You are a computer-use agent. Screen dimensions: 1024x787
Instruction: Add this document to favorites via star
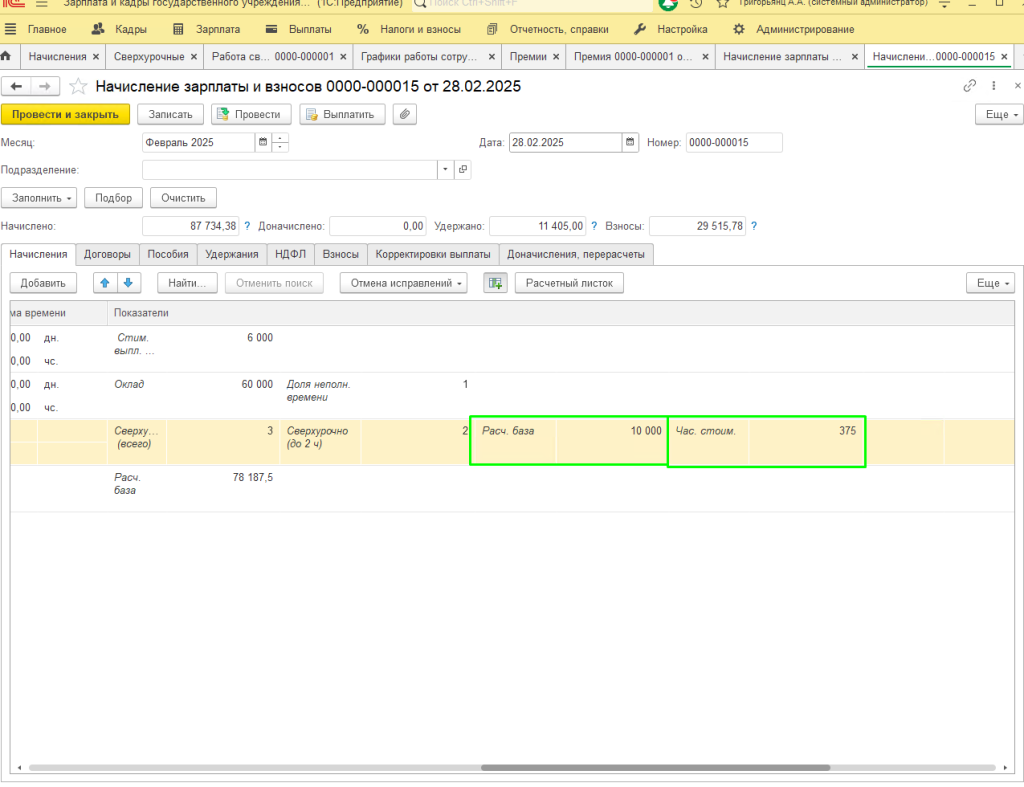(78, 86)
